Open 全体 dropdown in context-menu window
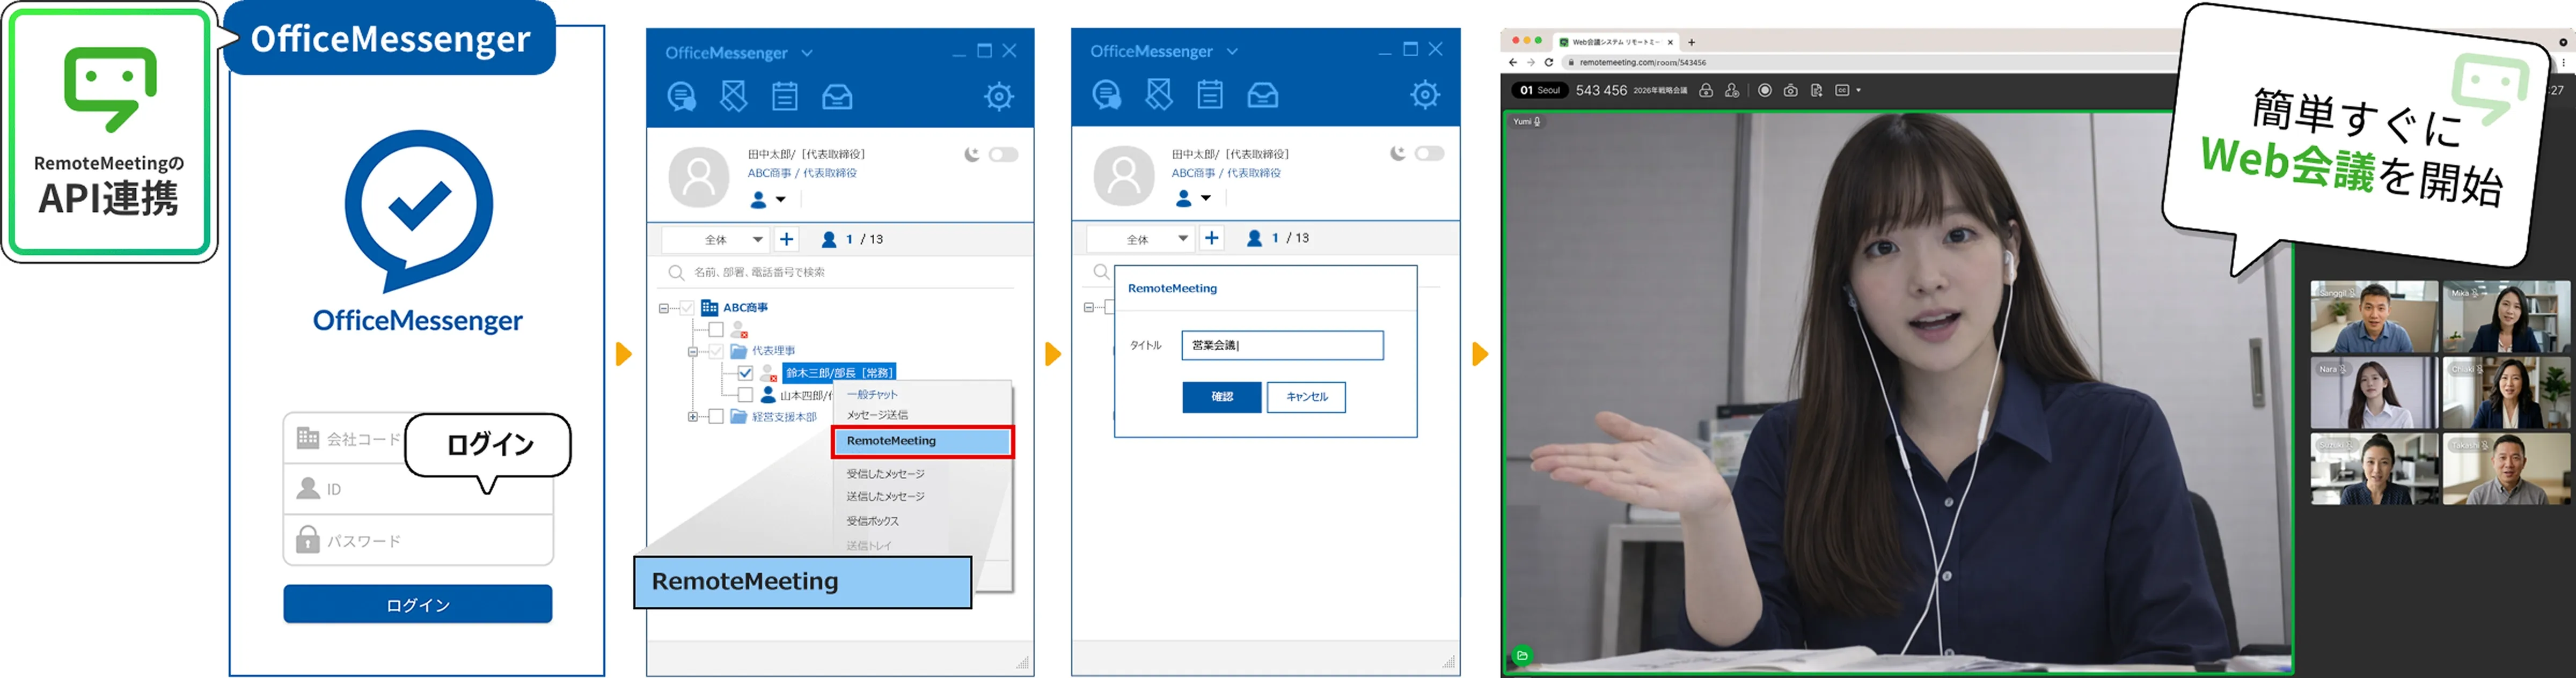This screenshot has height=678, width=2576. (716, 239)
